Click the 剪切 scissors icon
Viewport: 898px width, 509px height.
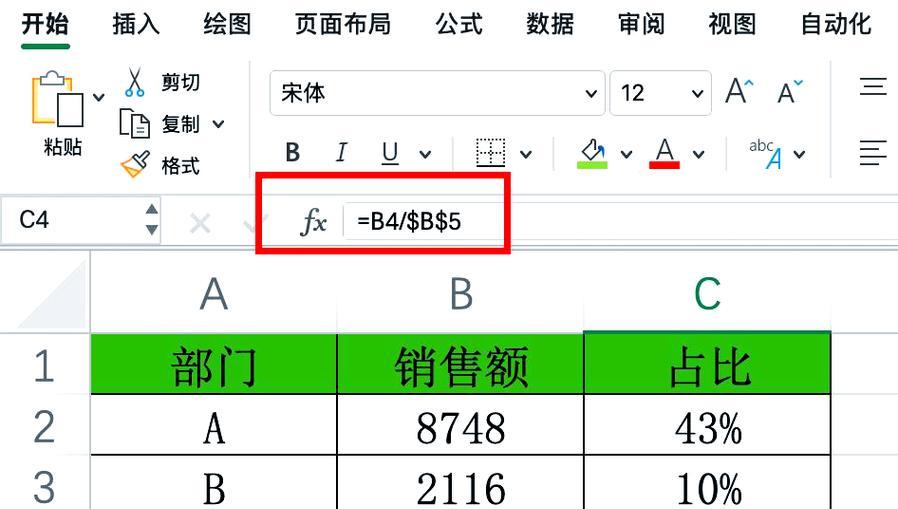134,82
